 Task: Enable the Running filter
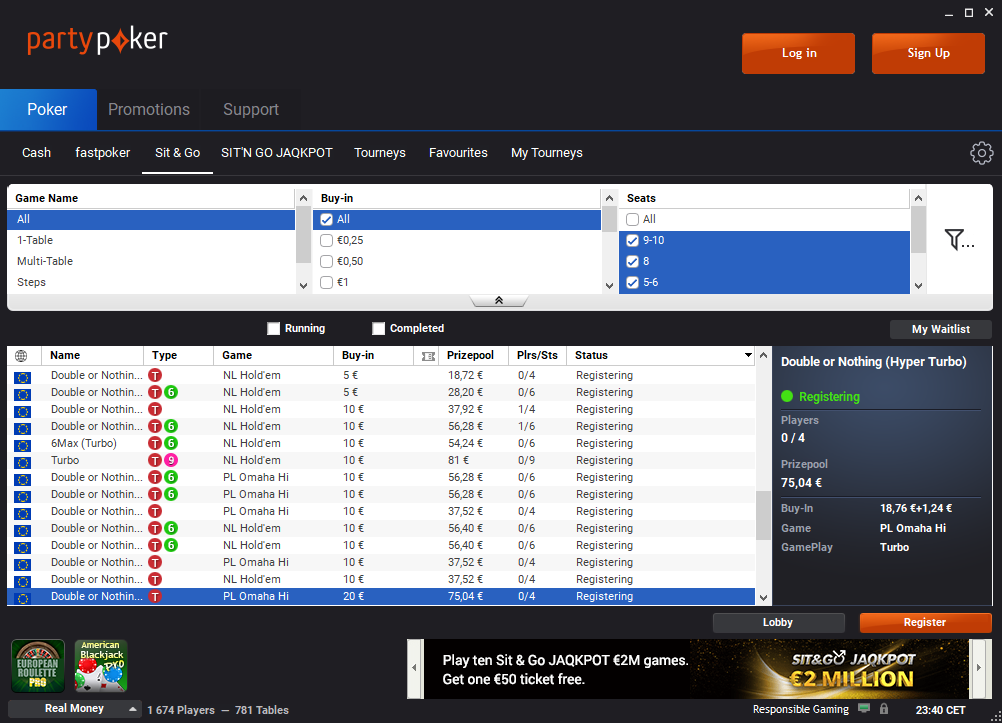274,328
